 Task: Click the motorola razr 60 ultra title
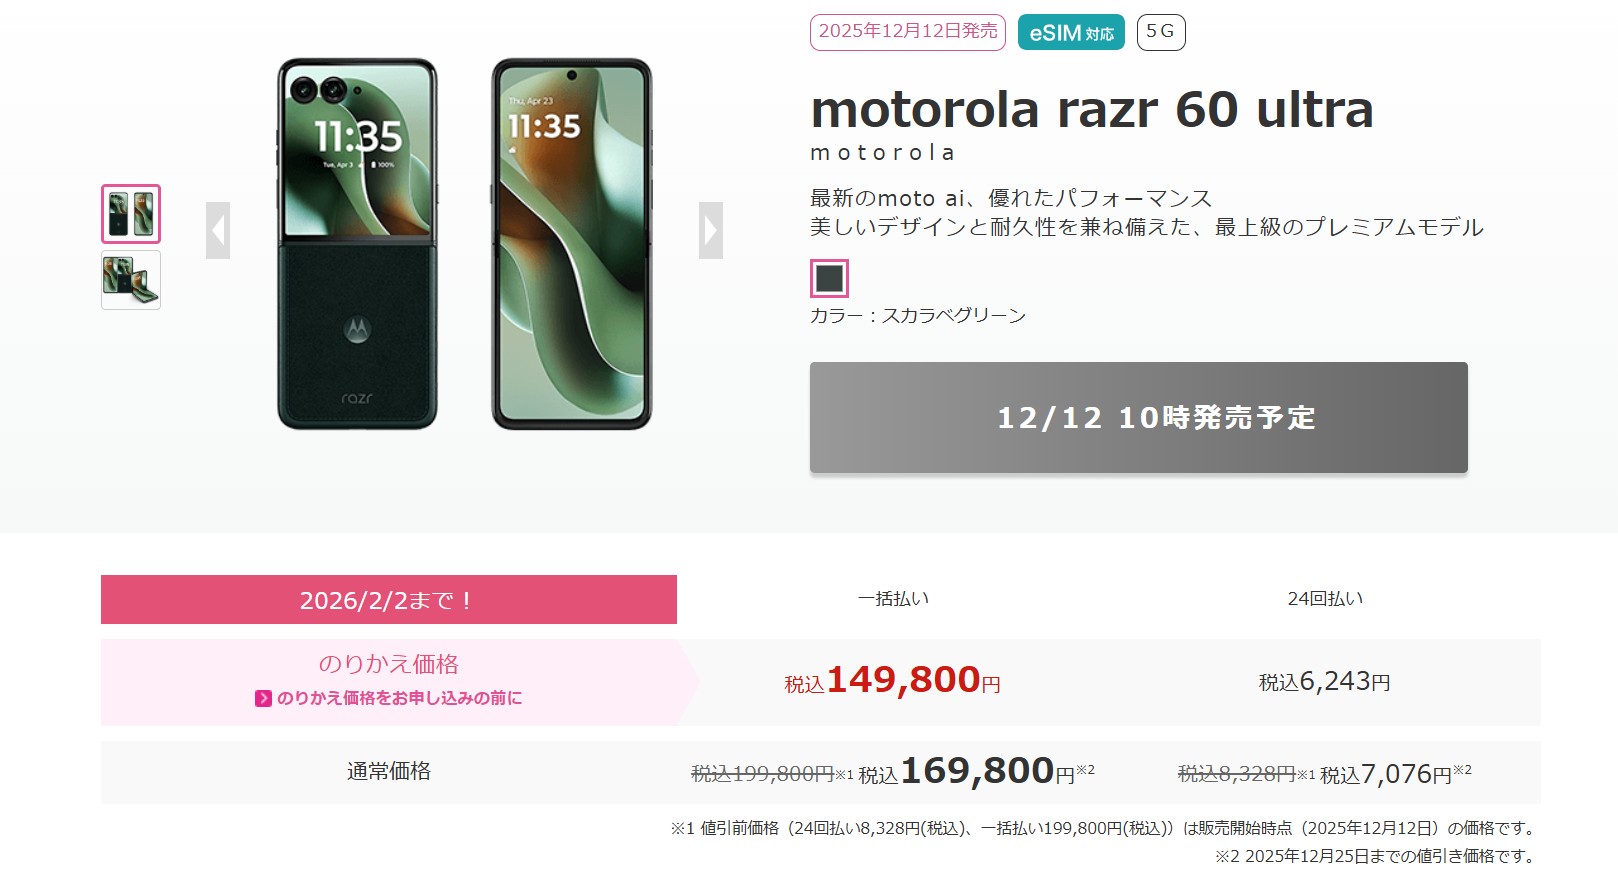click(x=1092, y=109)
